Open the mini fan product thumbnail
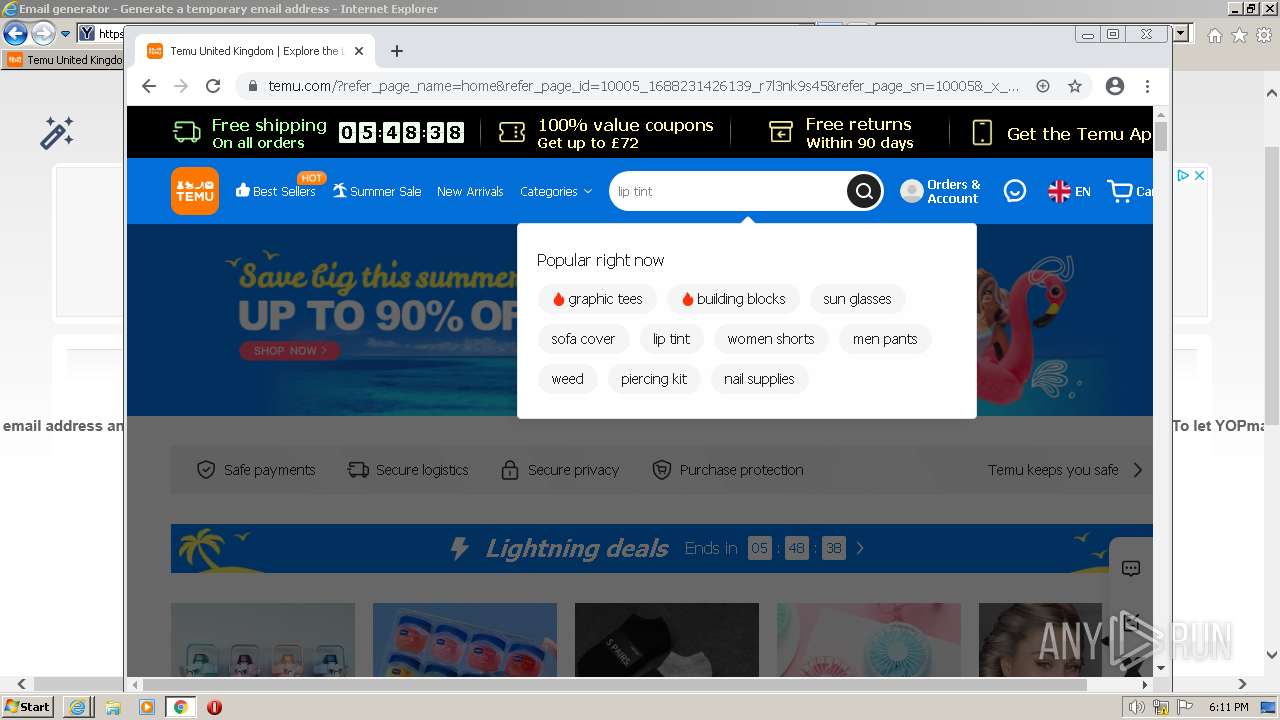1280x720 pixels. (869, 640)
